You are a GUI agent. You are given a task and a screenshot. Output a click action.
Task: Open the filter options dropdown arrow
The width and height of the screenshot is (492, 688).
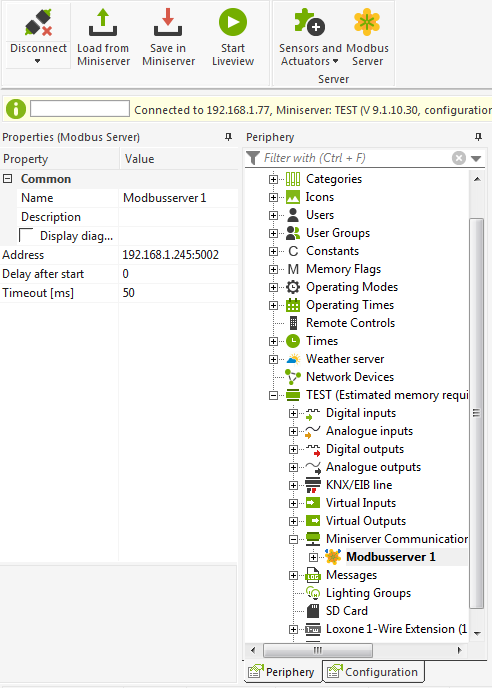(476, 158)
